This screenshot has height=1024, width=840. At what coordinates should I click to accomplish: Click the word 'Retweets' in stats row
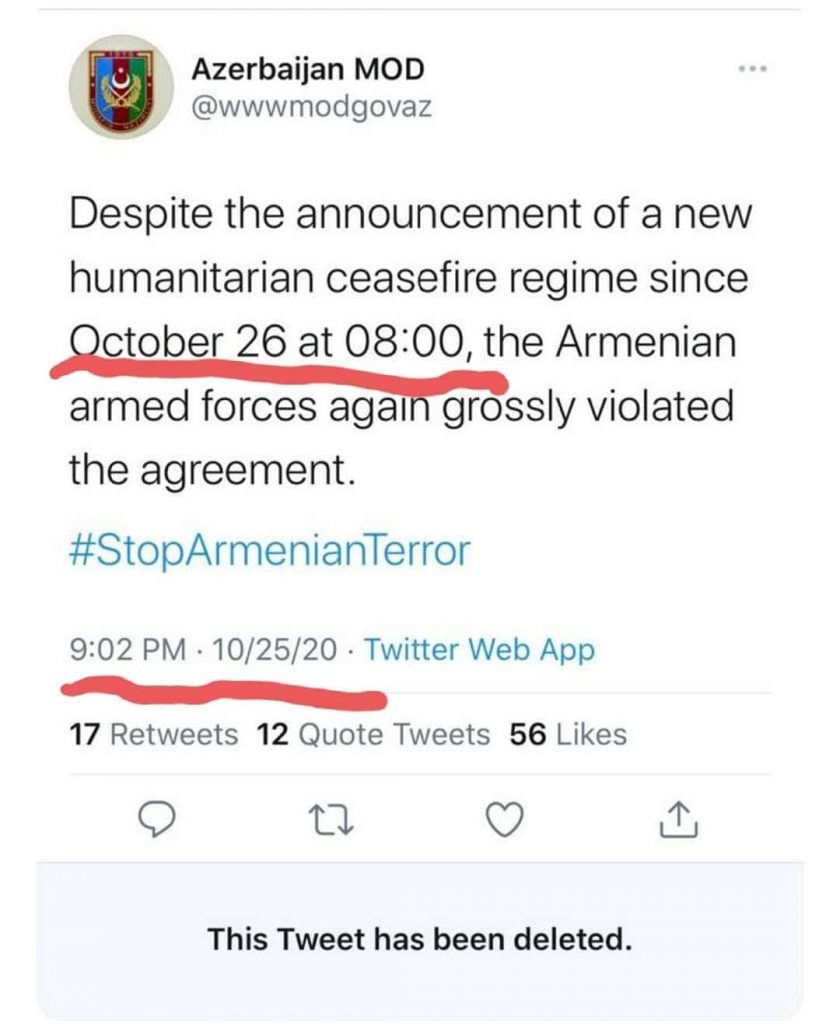pos(174,734)
